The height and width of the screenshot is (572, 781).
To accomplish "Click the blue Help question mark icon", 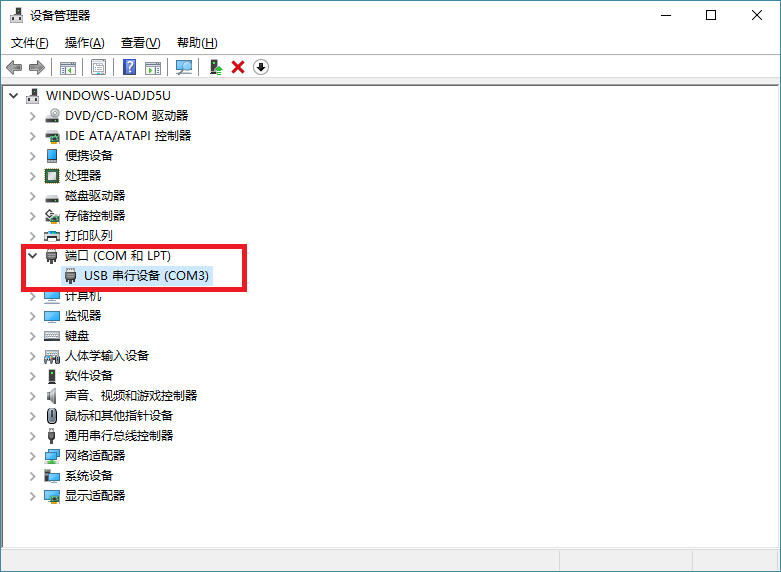I will pos(129,67).
